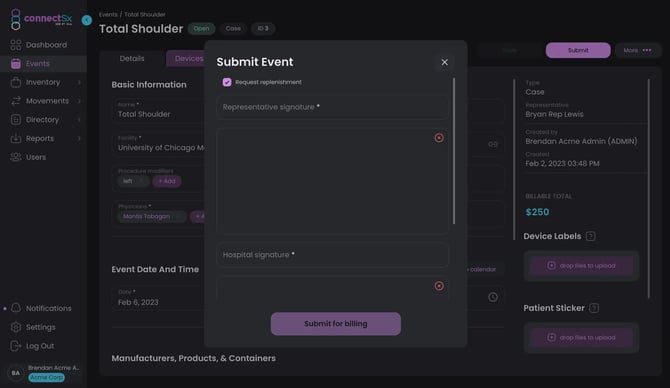This screenshot has height=388, width=670.
Task: Switch to the Details tab
Action: coord(132,59)
